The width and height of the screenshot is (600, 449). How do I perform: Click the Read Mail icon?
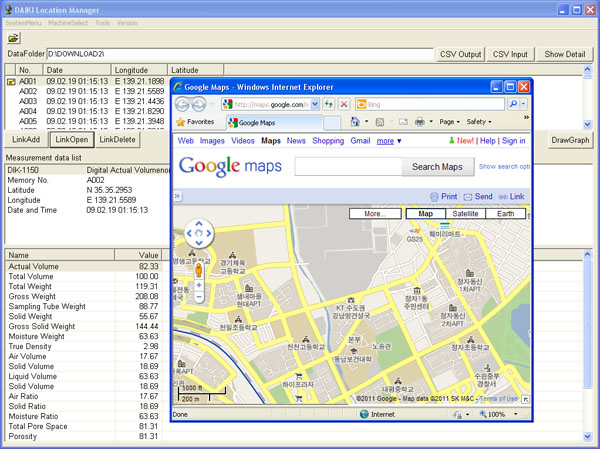pos(403,122)
